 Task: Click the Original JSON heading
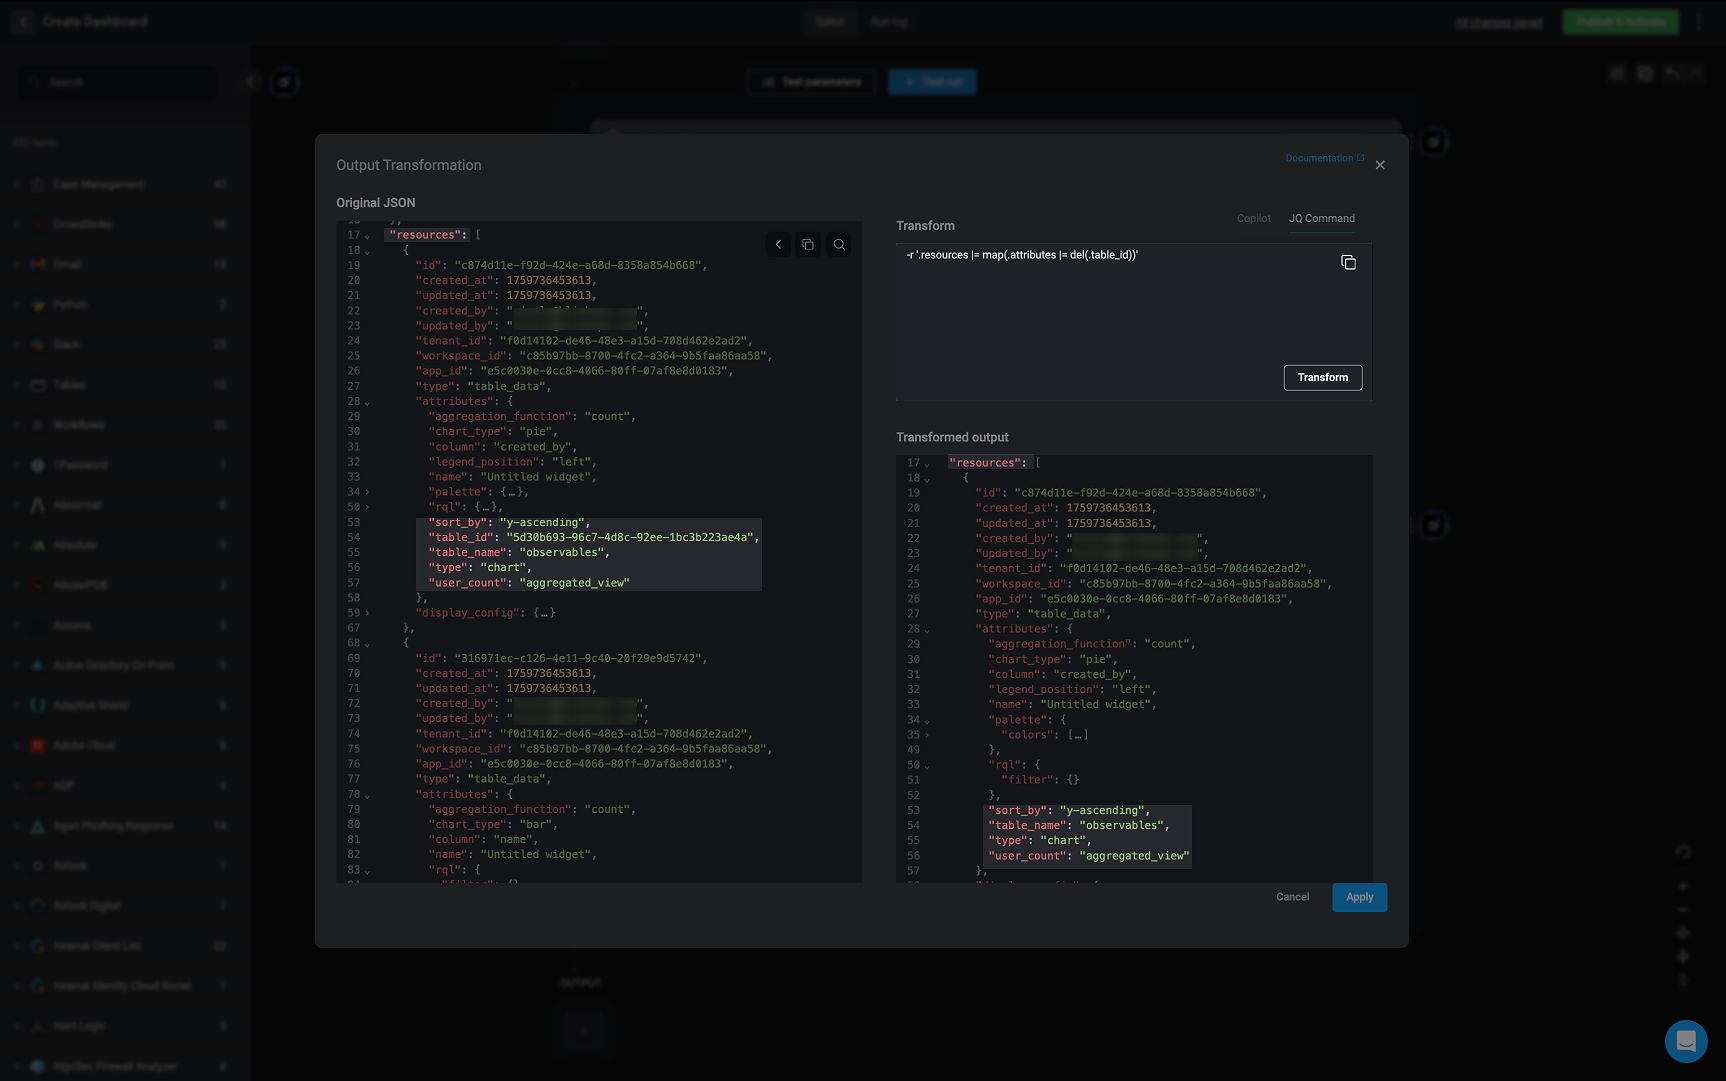coord(375,202)
